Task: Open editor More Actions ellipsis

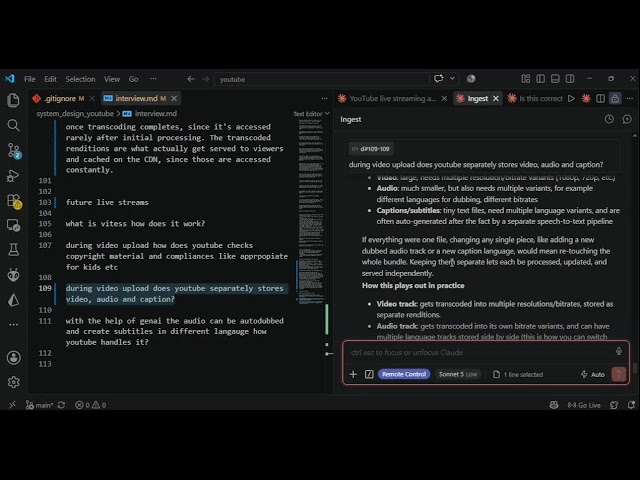Action: coord(324,98)
